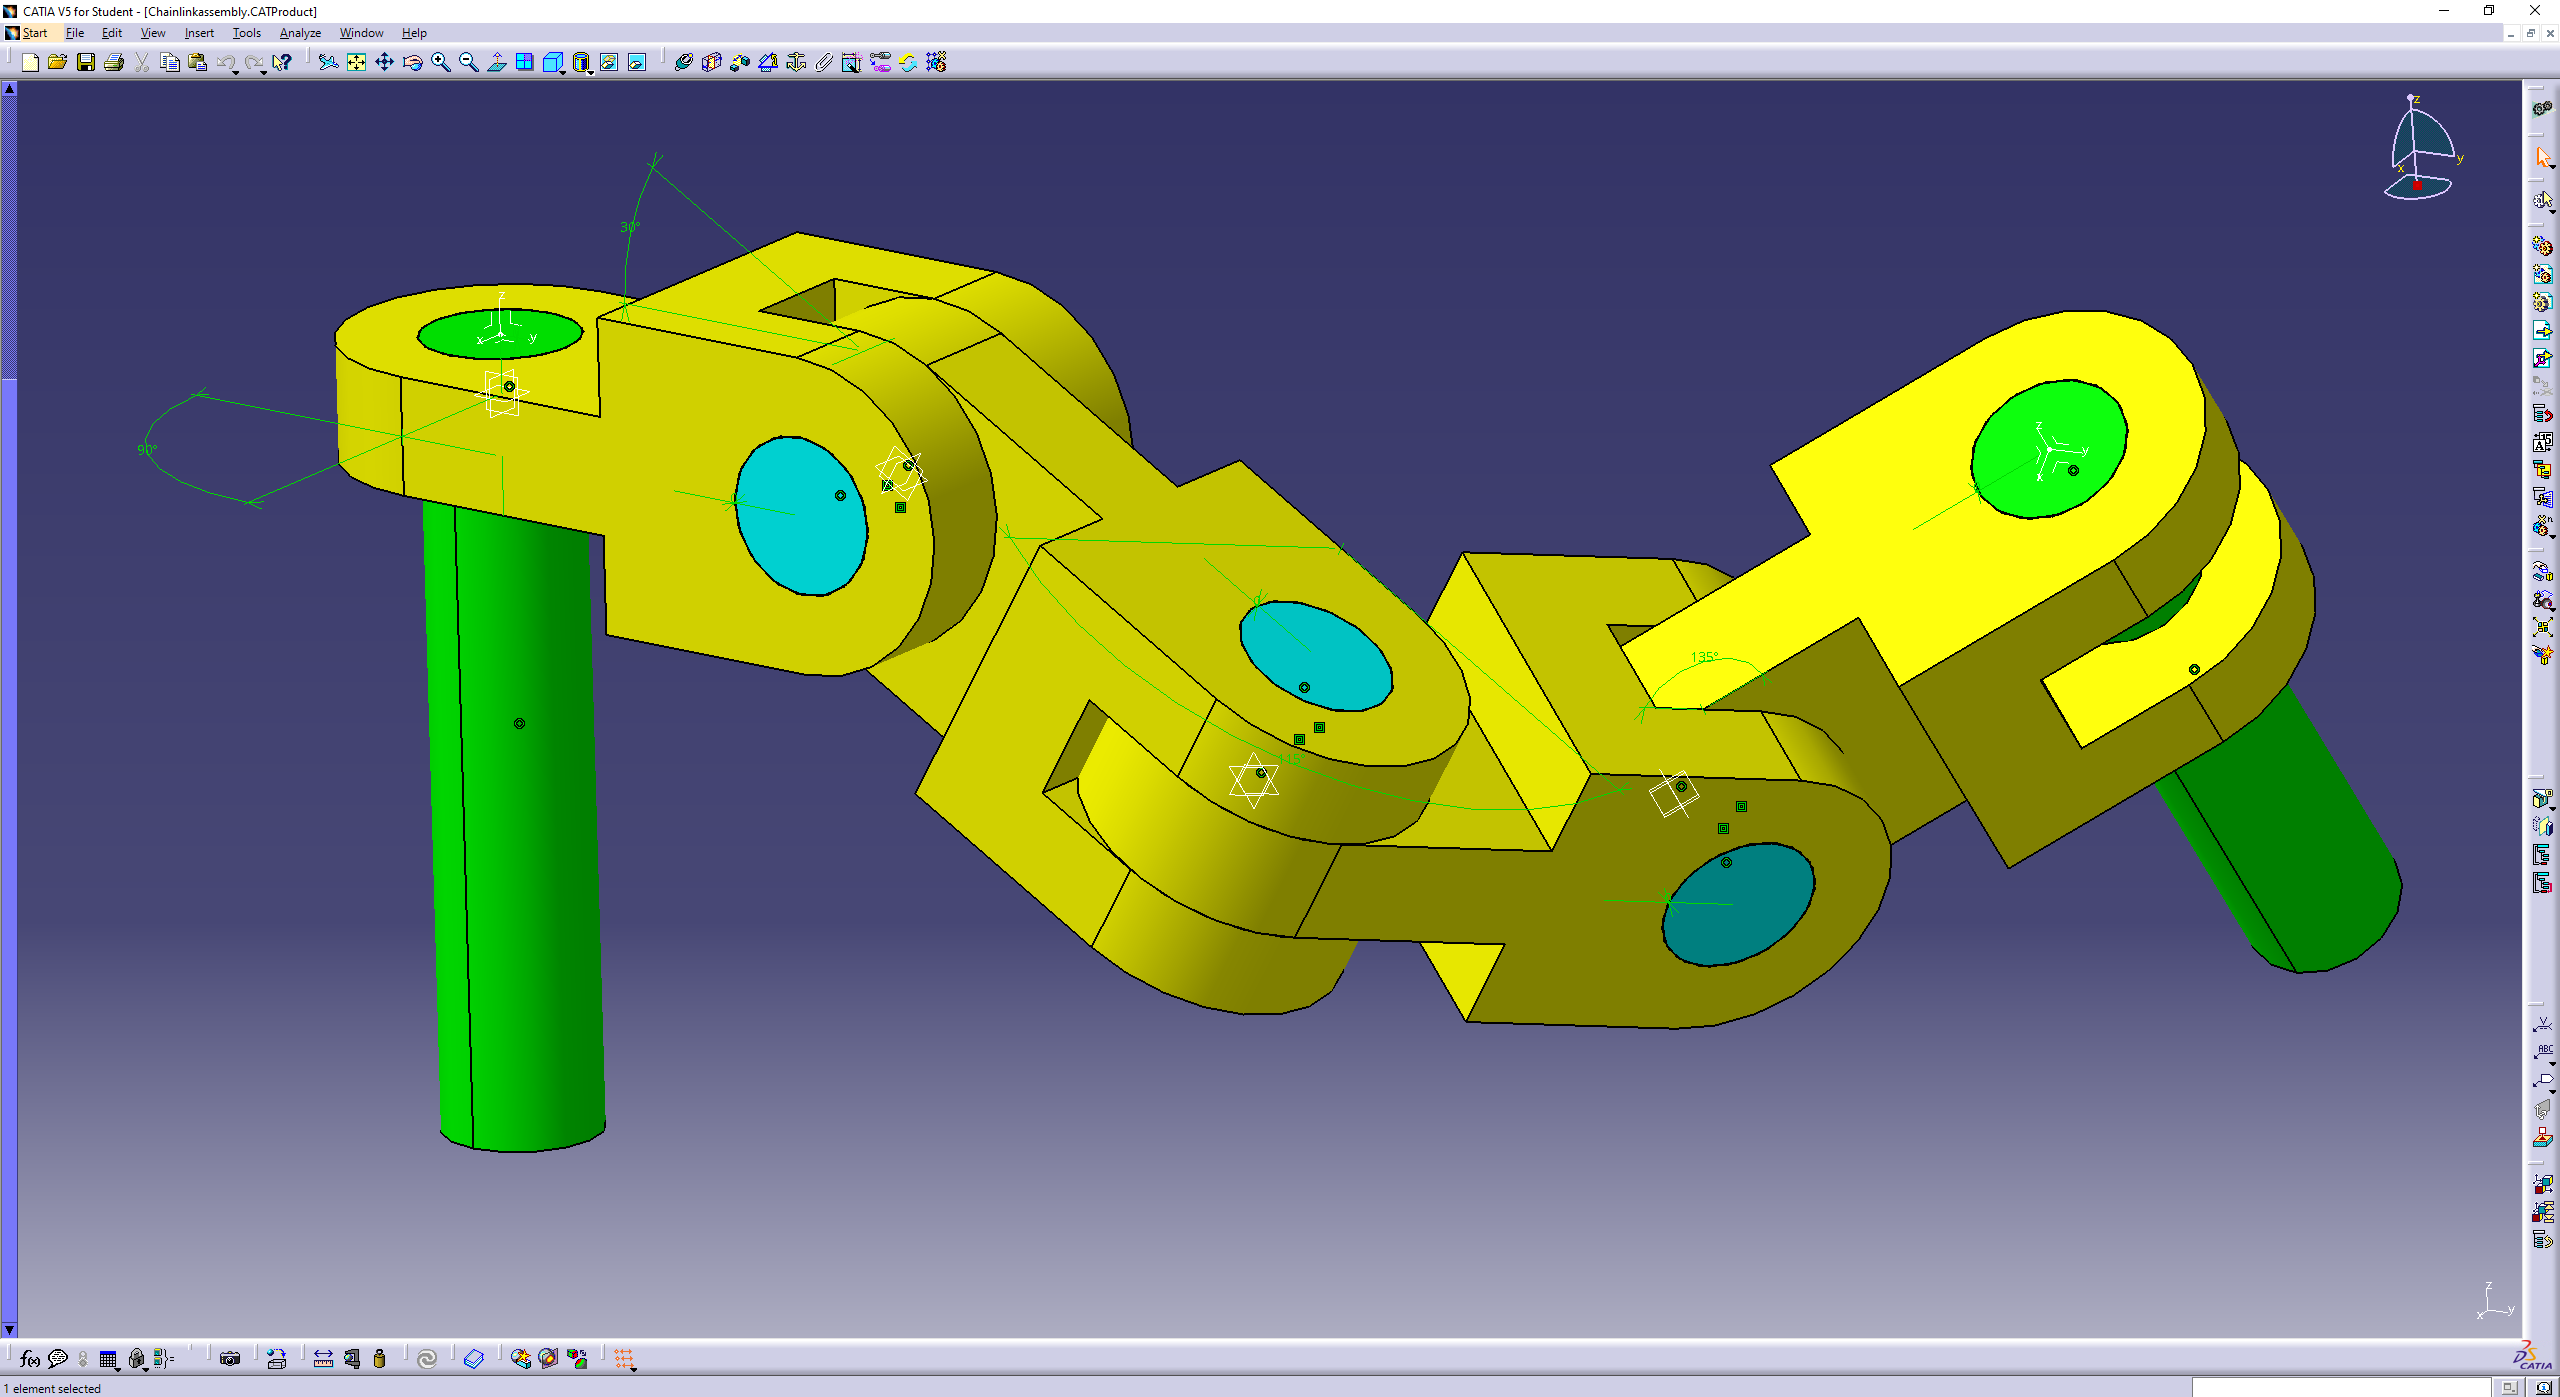Expand the Design Table dropdown arrow
Viewport: 2560px width, 1397px height.
[118, 1367]
